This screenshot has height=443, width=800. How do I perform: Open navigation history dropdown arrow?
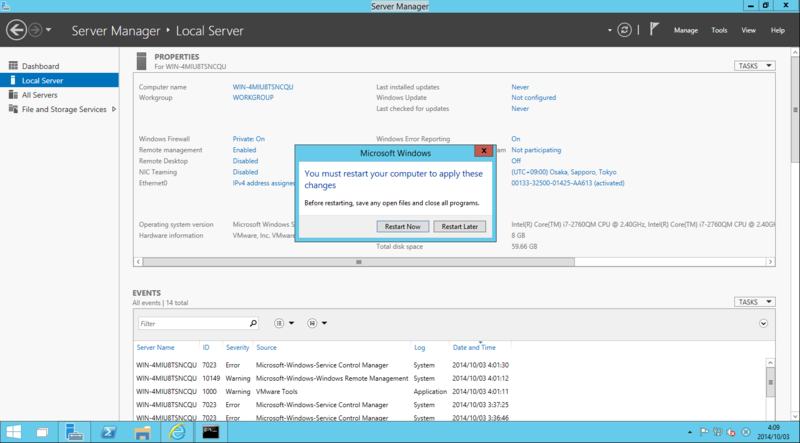pyautogui.click(x=48, y=30)
